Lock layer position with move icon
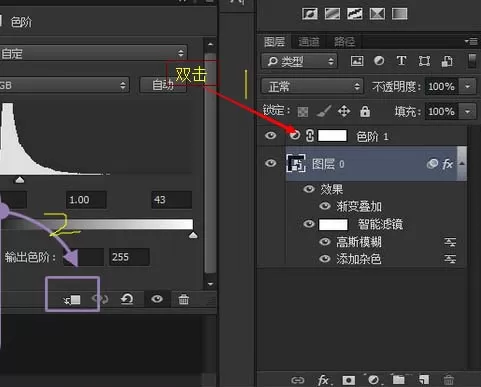 tap(344, 111)
